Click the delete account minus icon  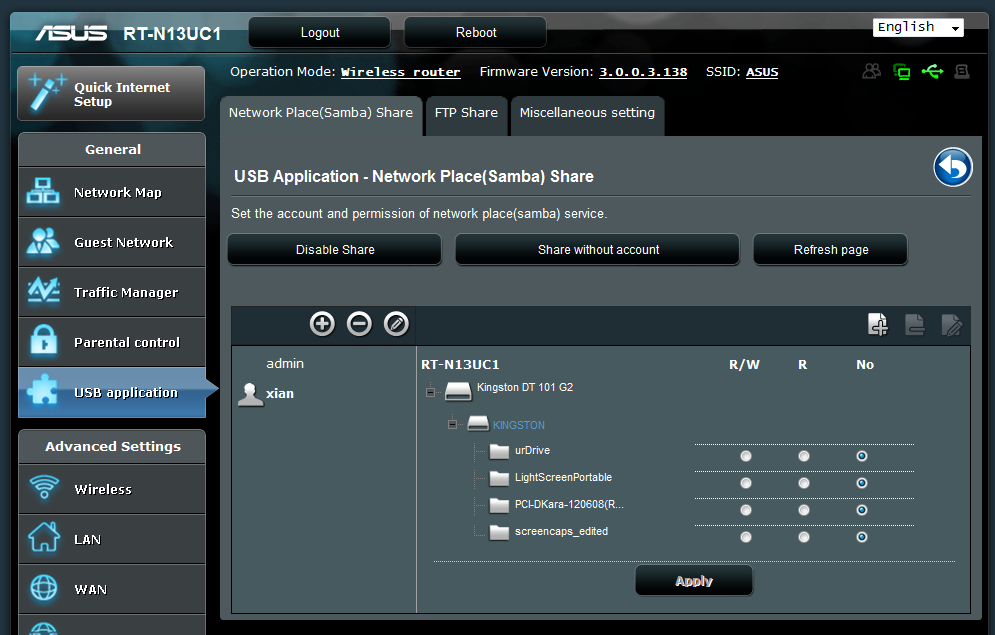click(x=359, y=324)
